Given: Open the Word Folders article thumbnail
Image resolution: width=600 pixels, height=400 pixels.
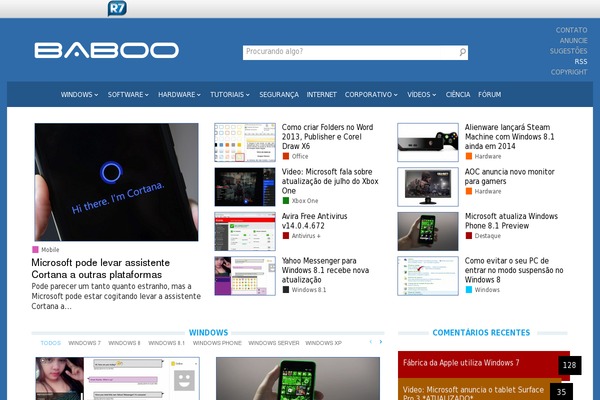Looking at the screenshot, I should coord(245,142).
